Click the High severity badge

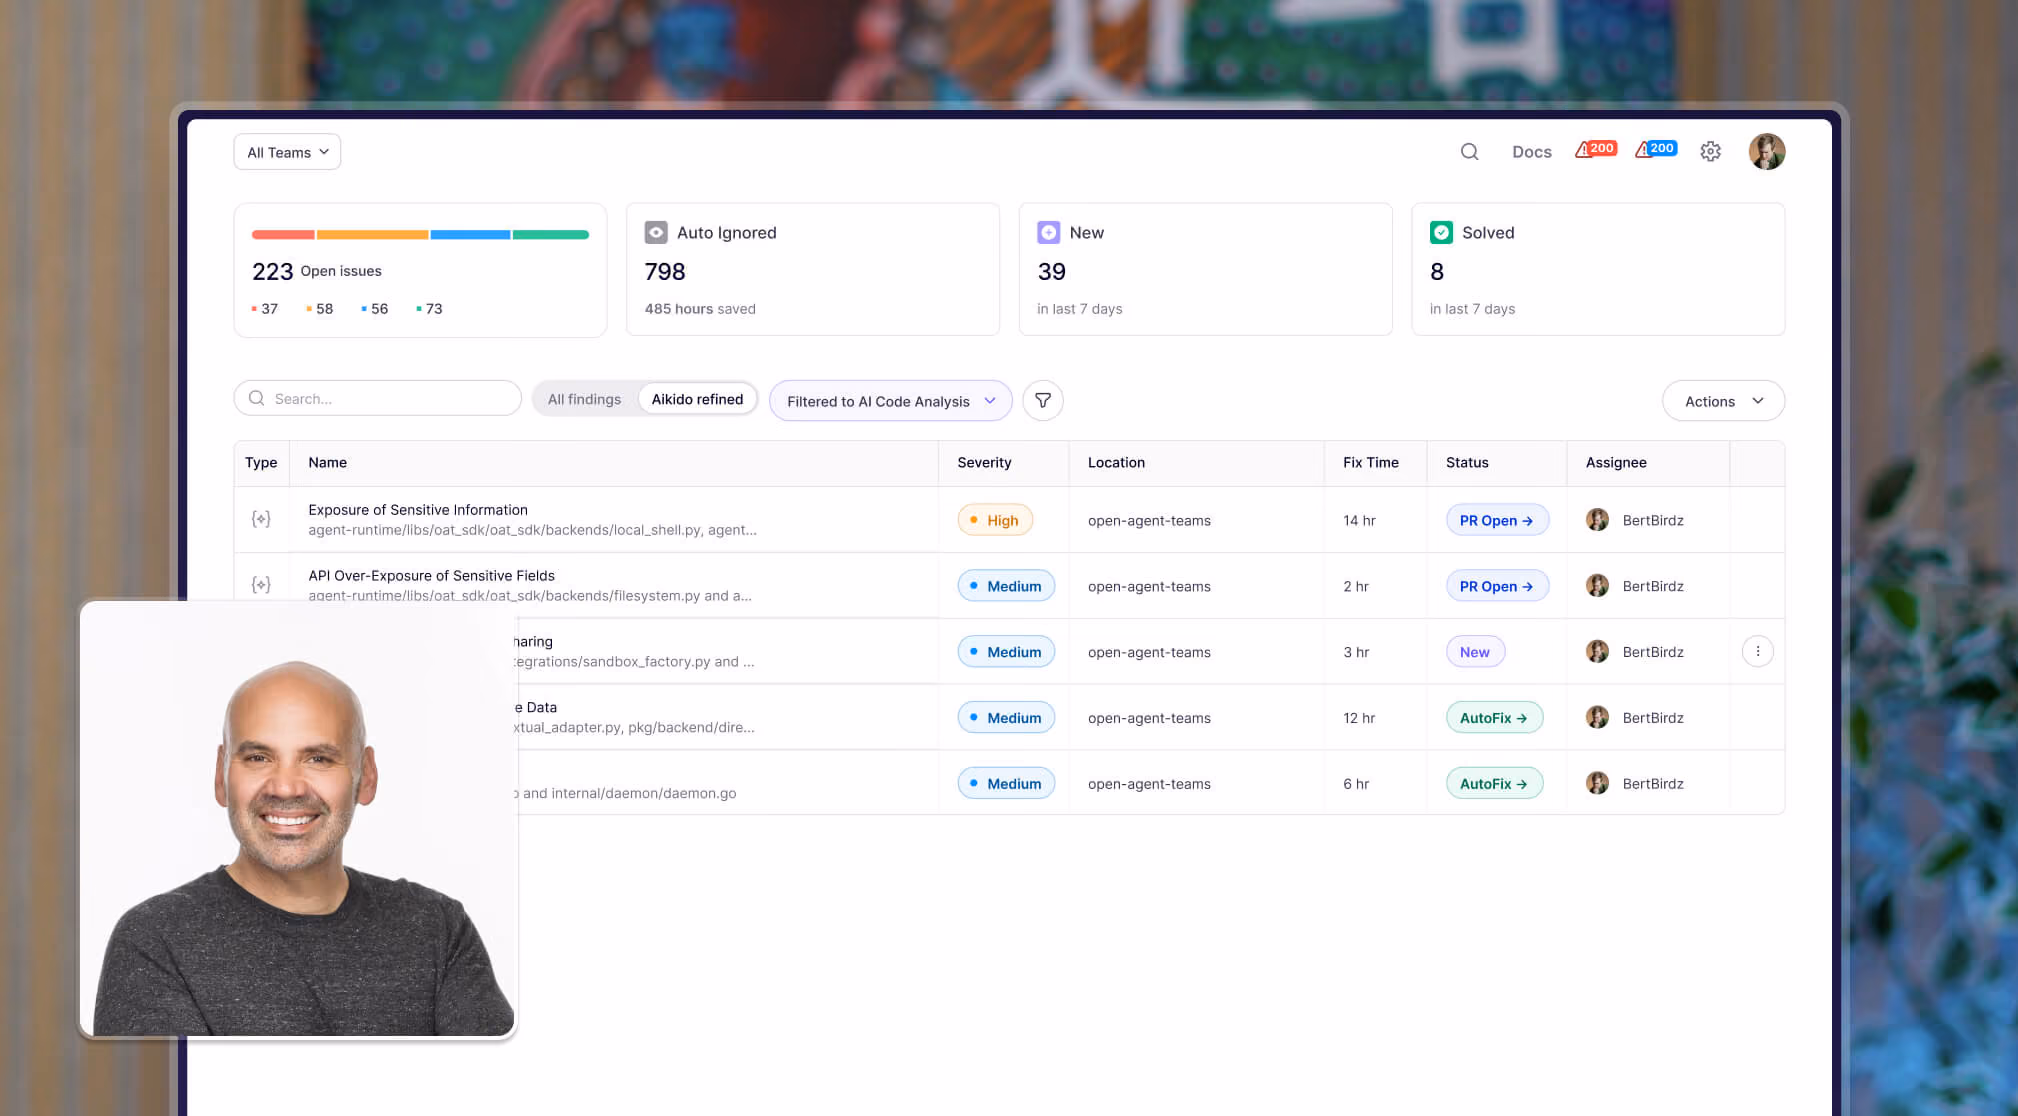[995, 520]
